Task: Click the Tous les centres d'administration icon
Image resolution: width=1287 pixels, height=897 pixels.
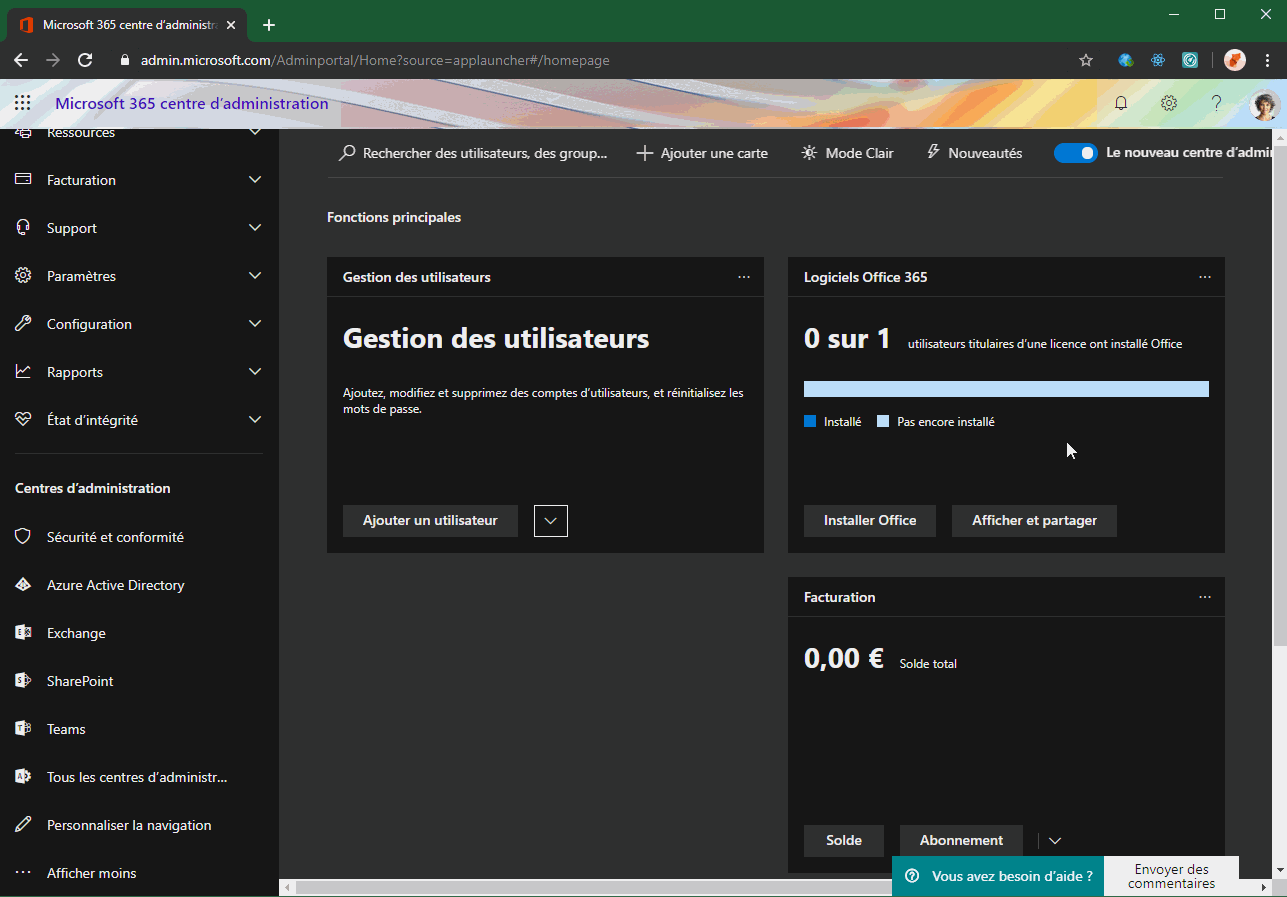Action: point(24,777)
